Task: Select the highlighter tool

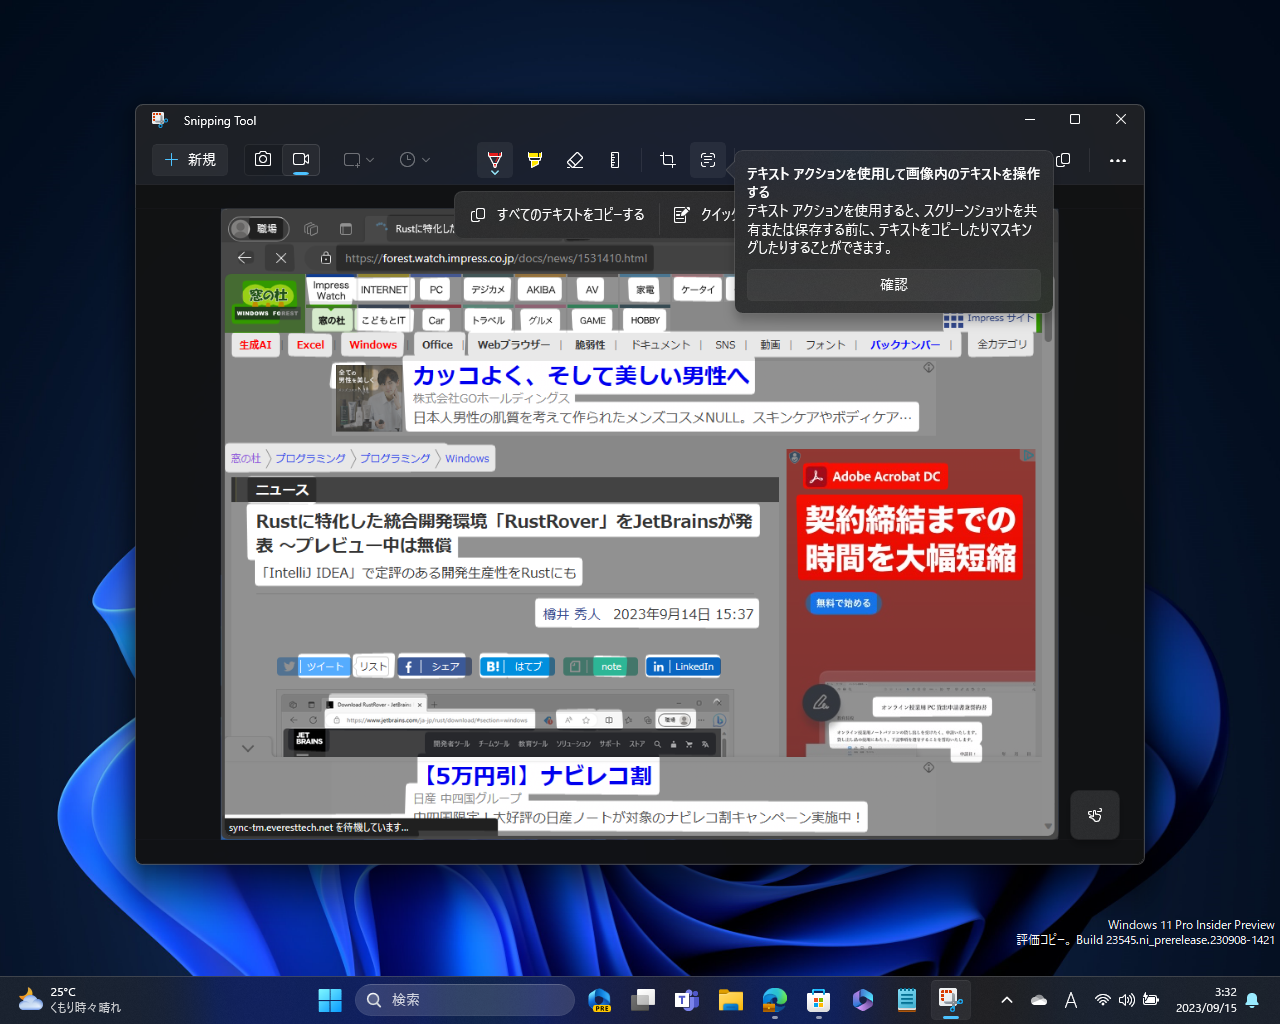Action: pos(534,159)
